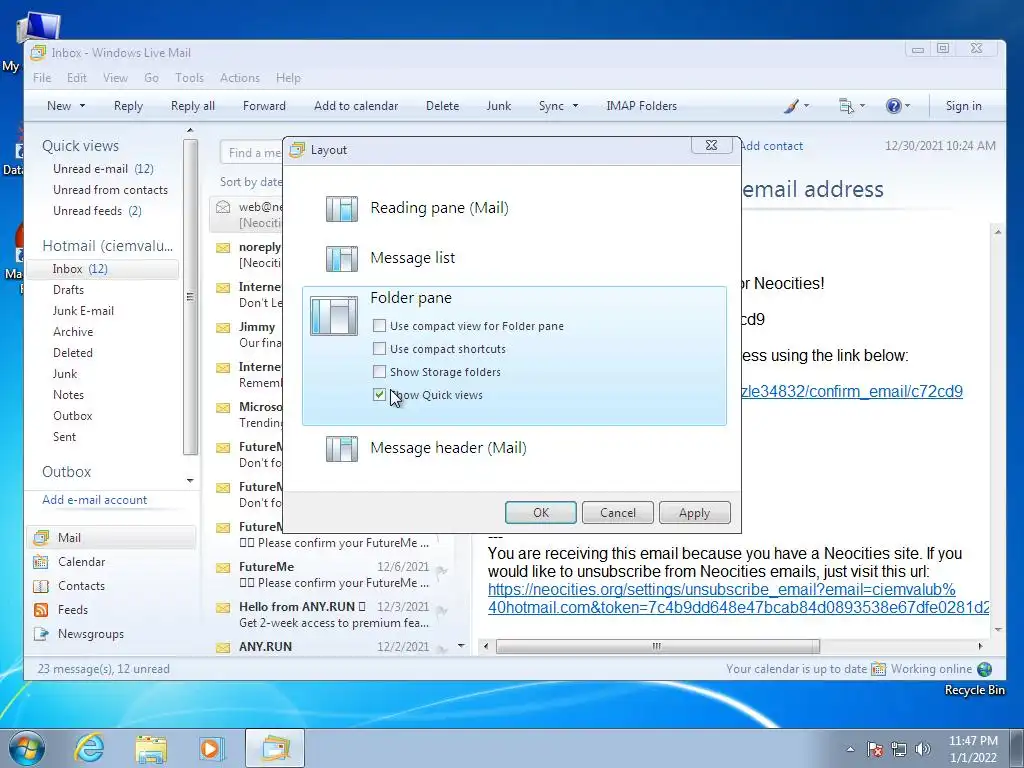Viewport: 1024px width, 768px height.
Task: Click the Sign in button
Action: point(963,106)
